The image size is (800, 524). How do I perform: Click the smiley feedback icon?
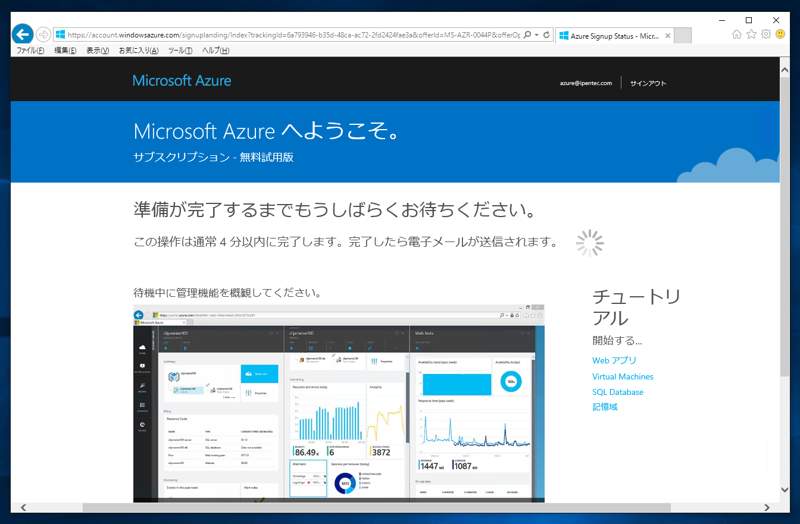(x=780, y=34)
